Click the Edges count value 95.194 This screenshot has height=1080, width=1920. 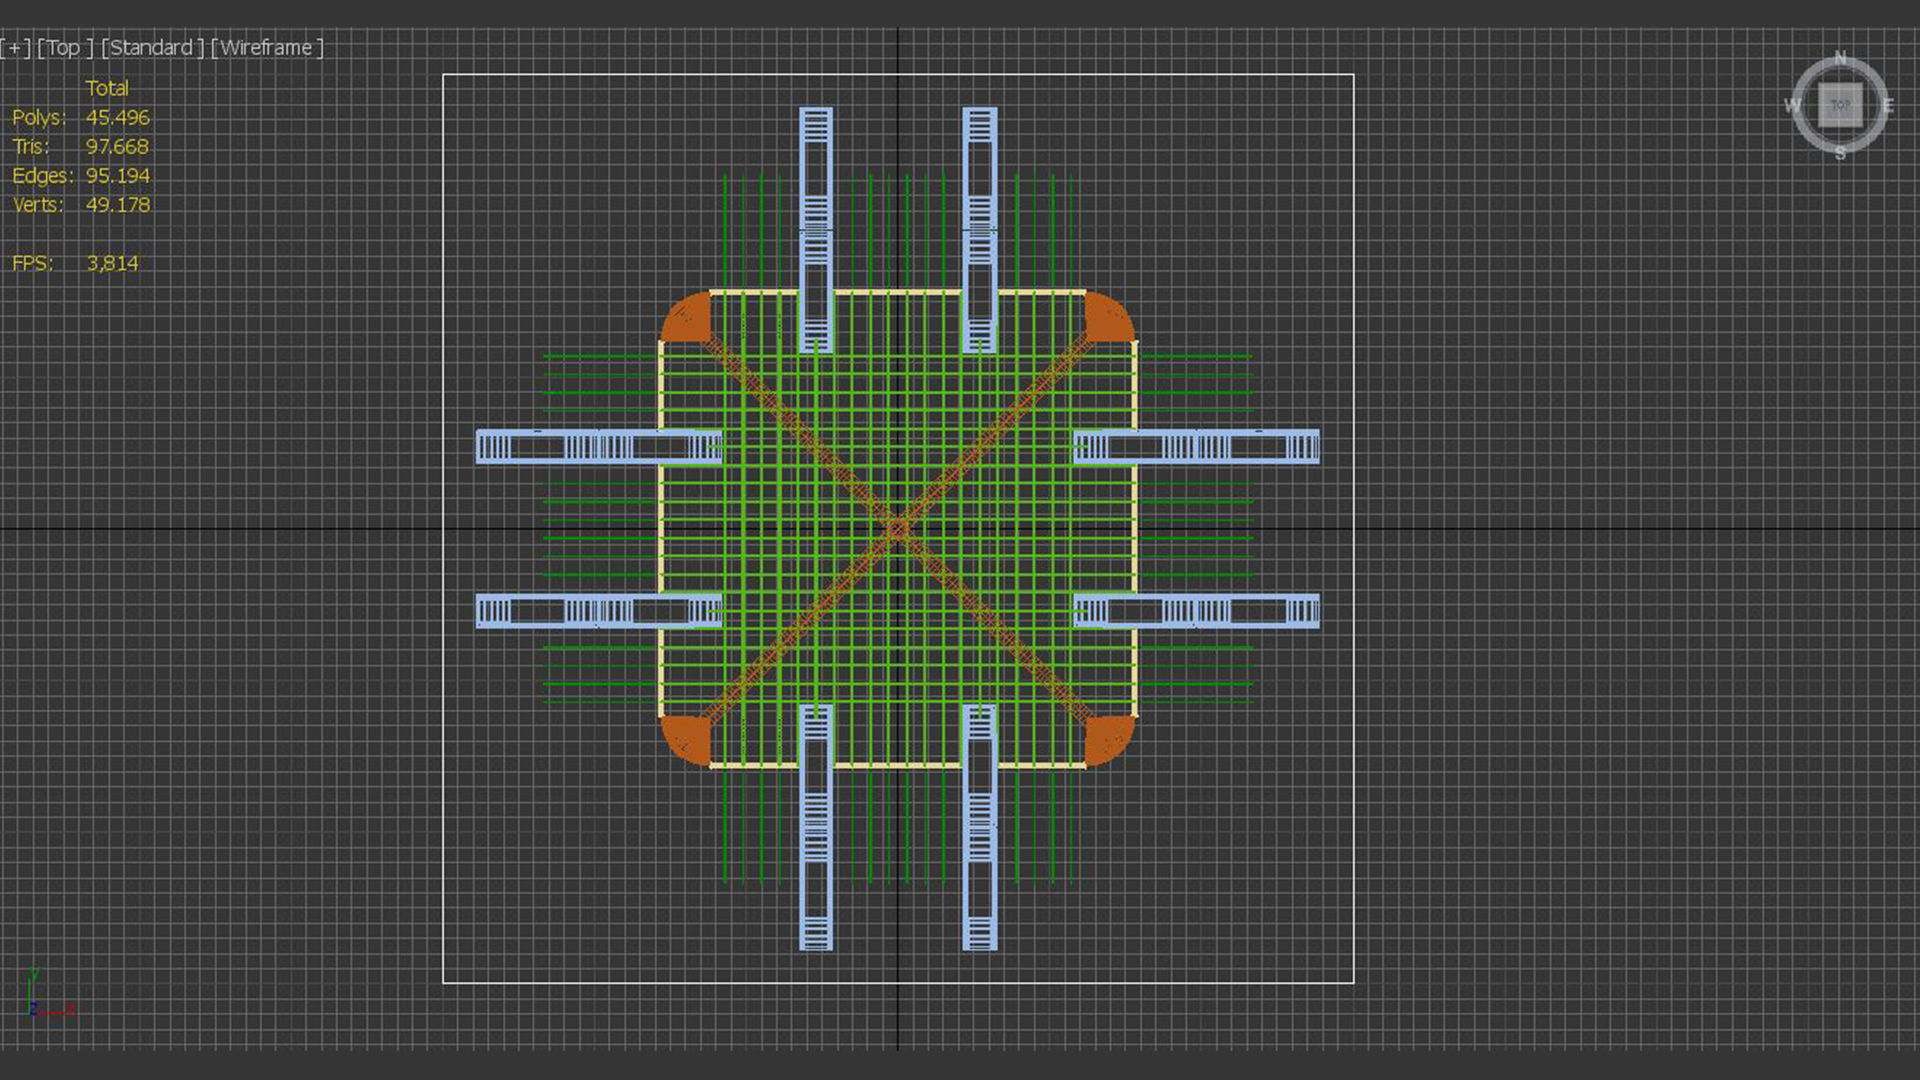pos(117,176)
